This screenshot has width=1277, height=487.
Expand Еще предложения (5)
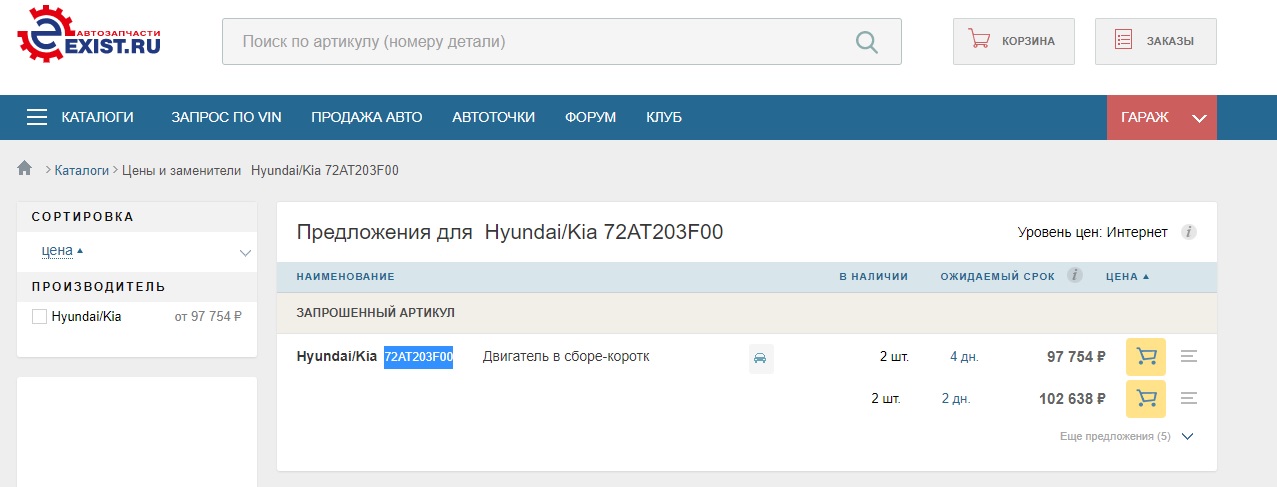tap(1127, 436)
